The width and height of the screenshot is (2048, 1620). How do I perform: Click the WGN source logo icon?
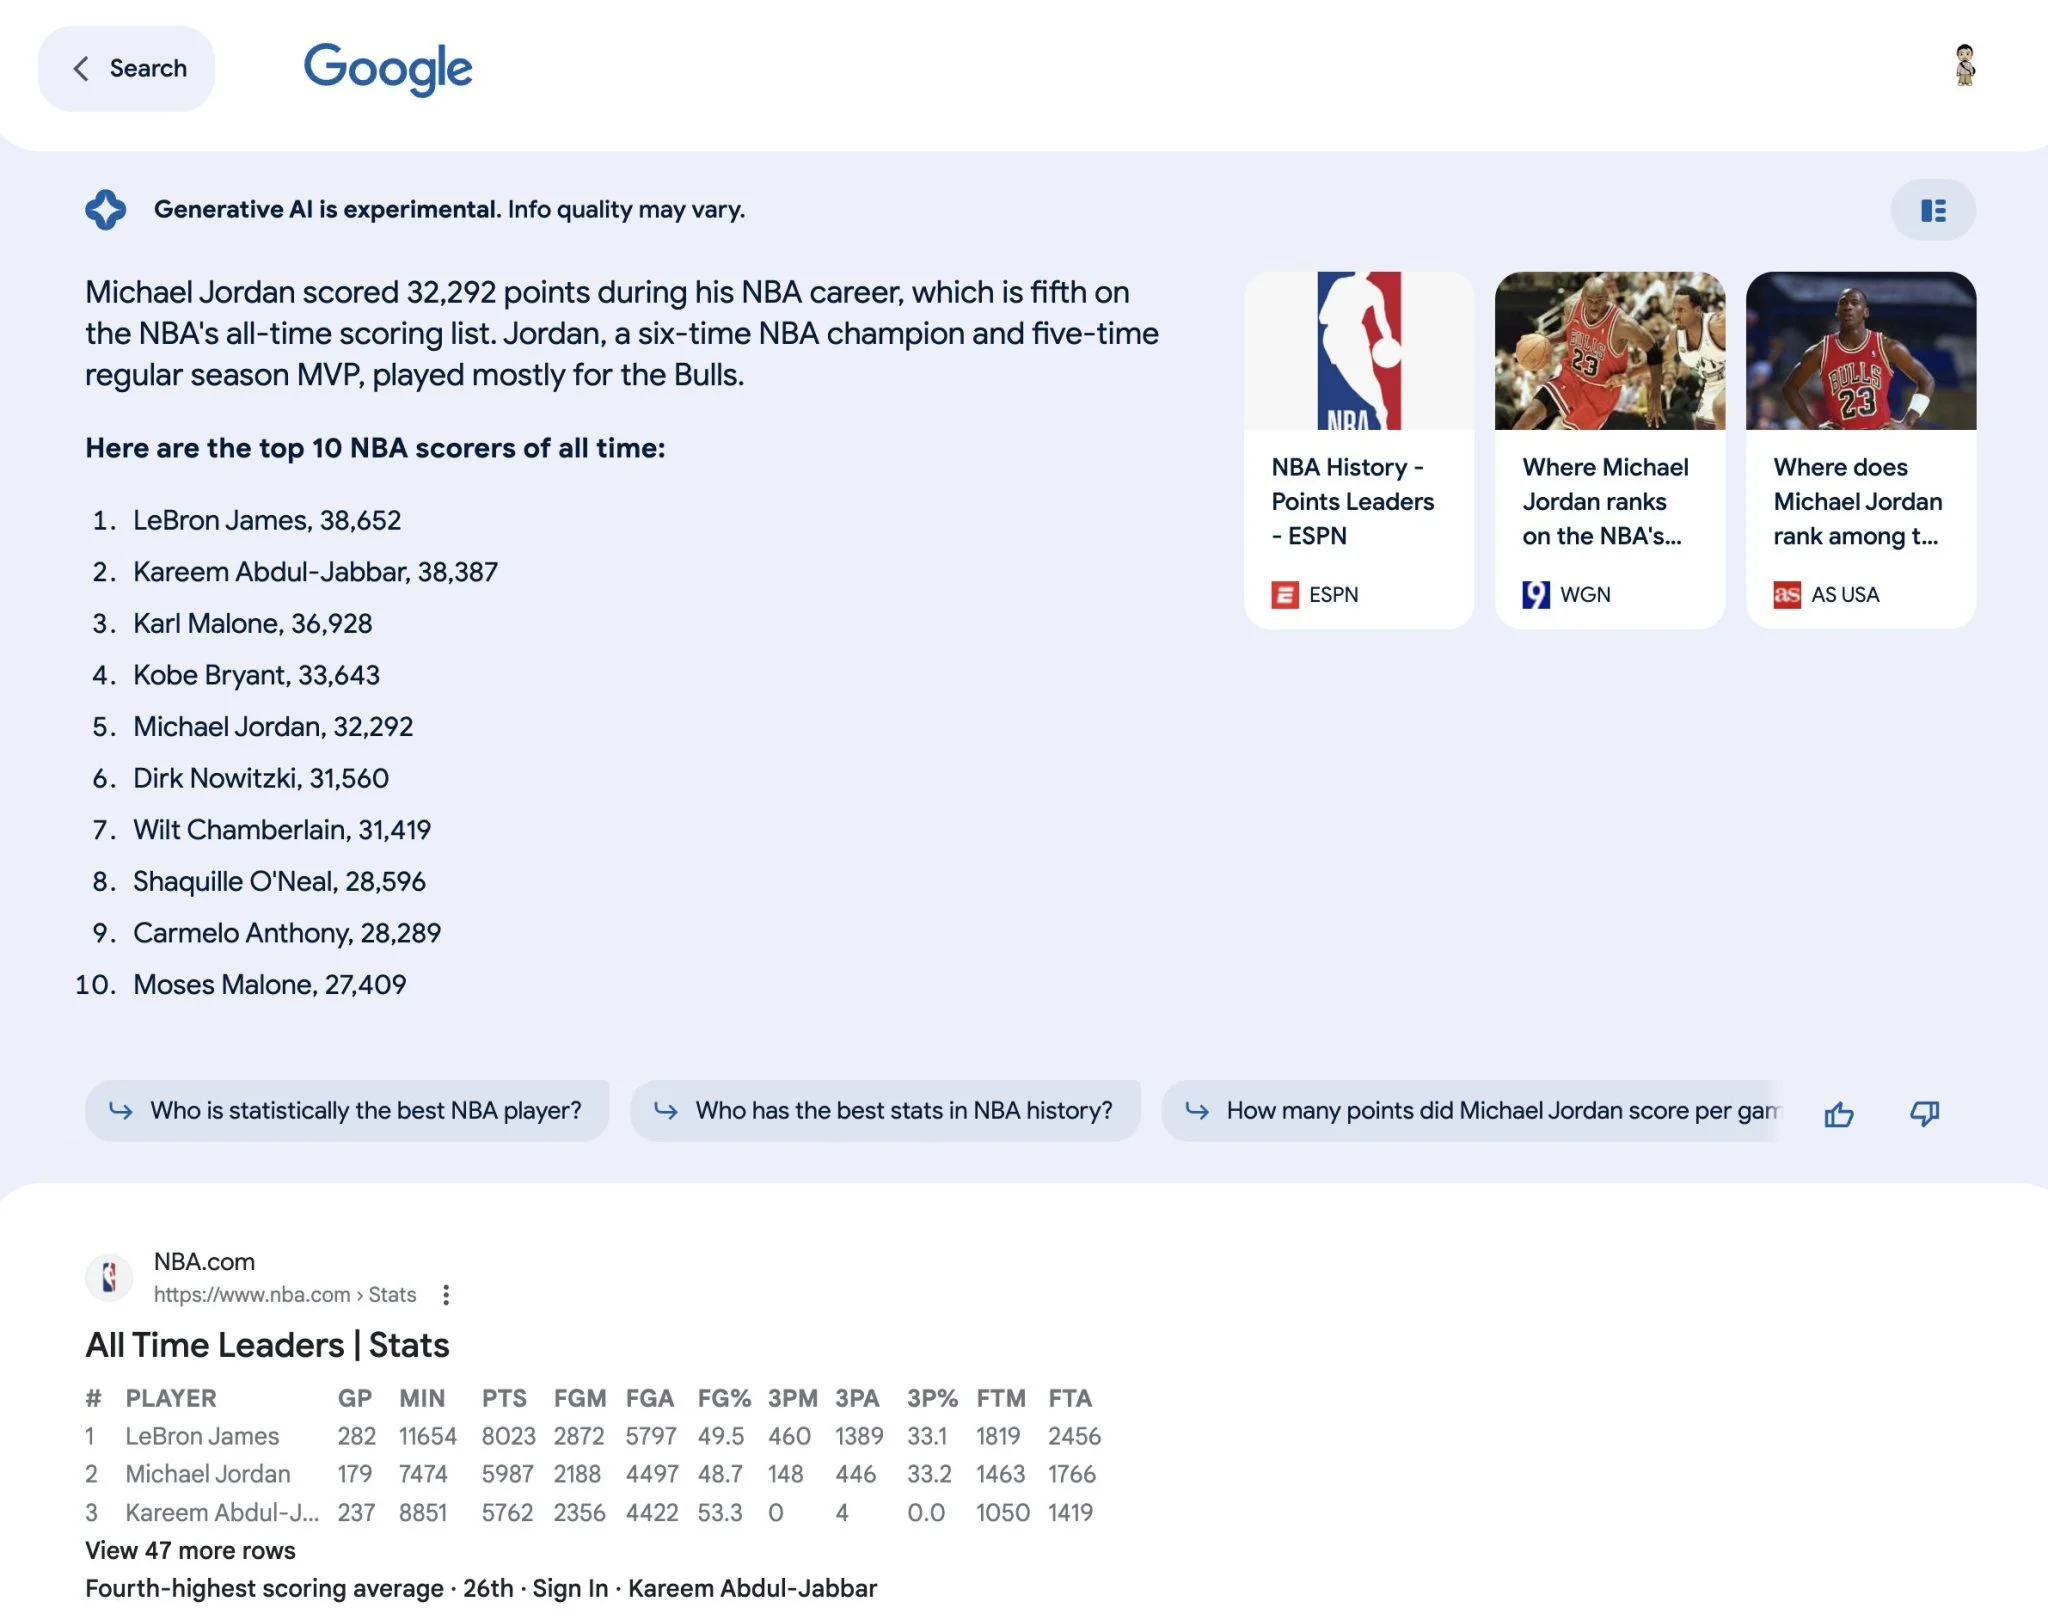1536,595
